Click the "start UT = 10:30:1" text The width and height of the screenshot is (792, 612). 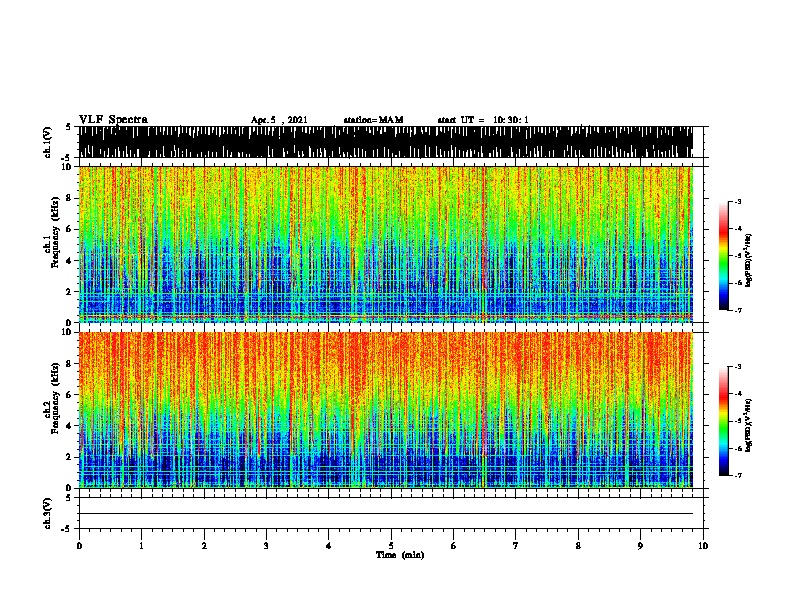[x=483, y=120]
